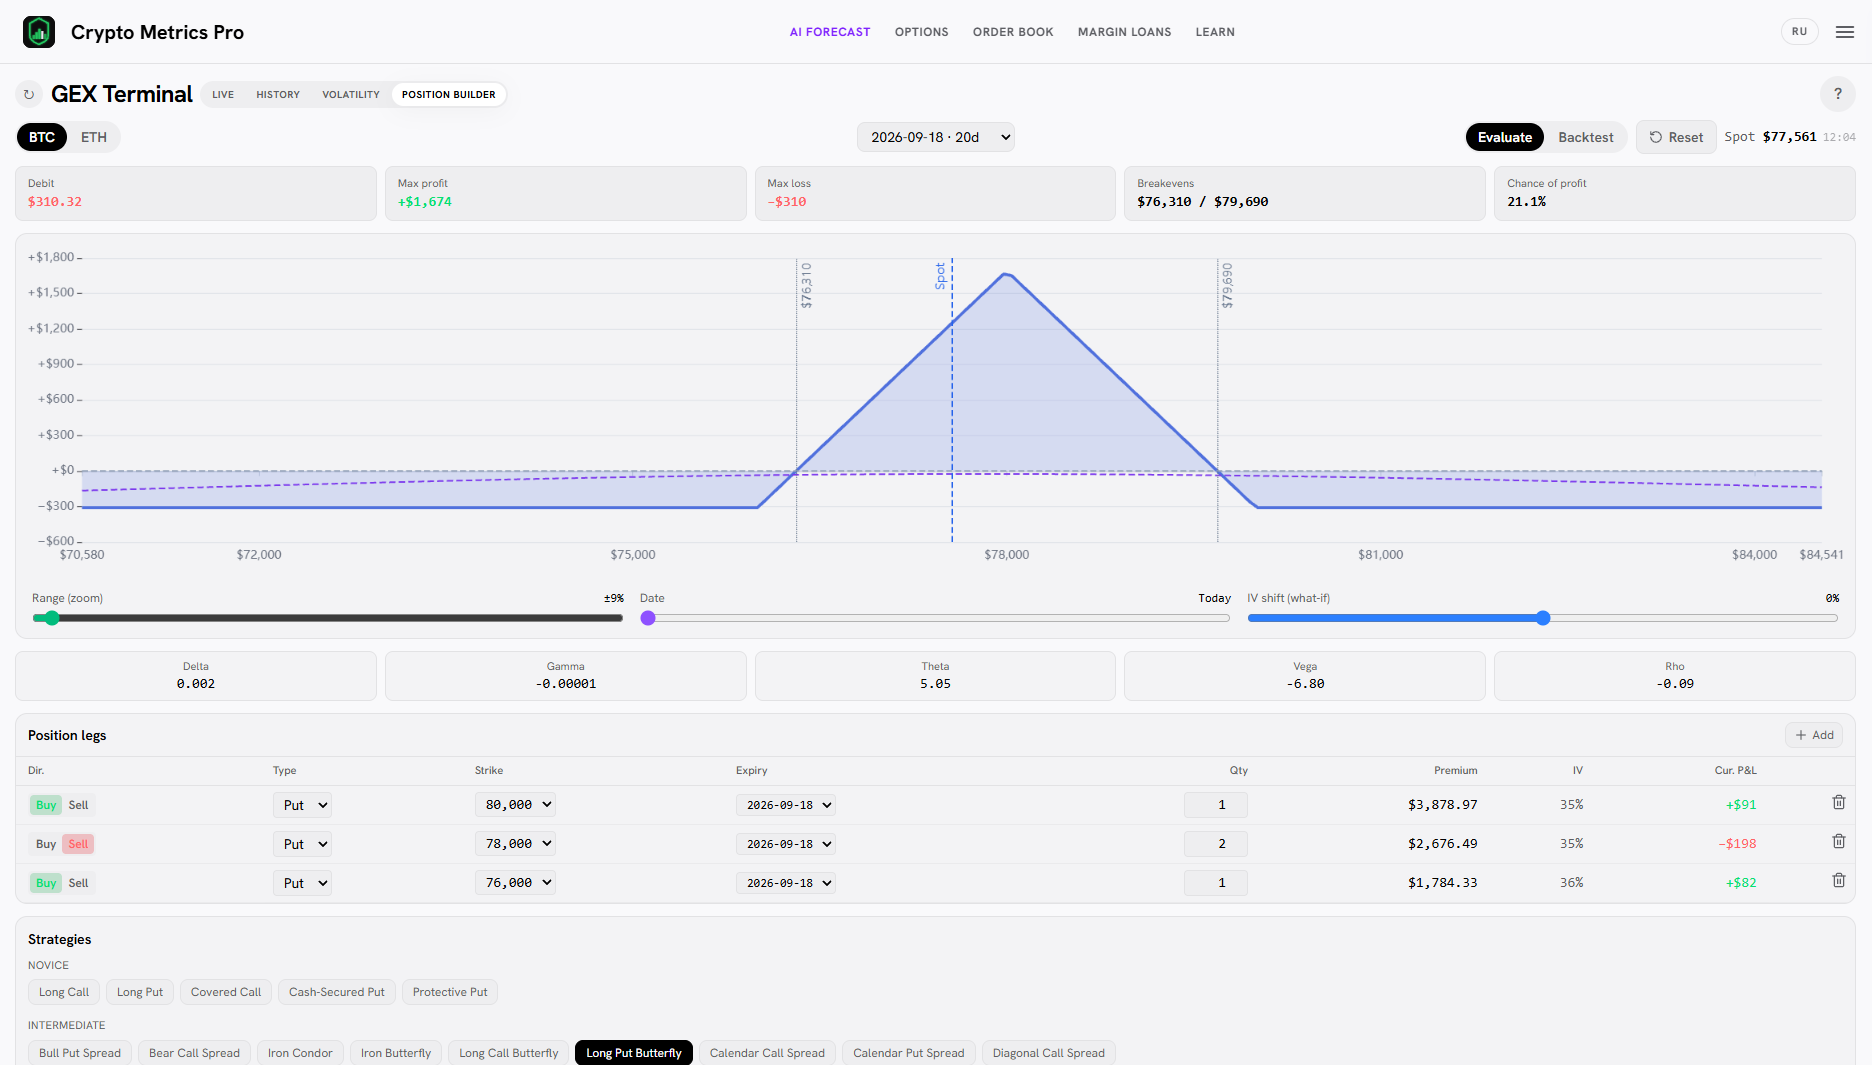Viewport: 1872px width, 1065px height.
Task: Open Expiry dropdown in the 80,000 row
Action: click(x=786, y=805)
